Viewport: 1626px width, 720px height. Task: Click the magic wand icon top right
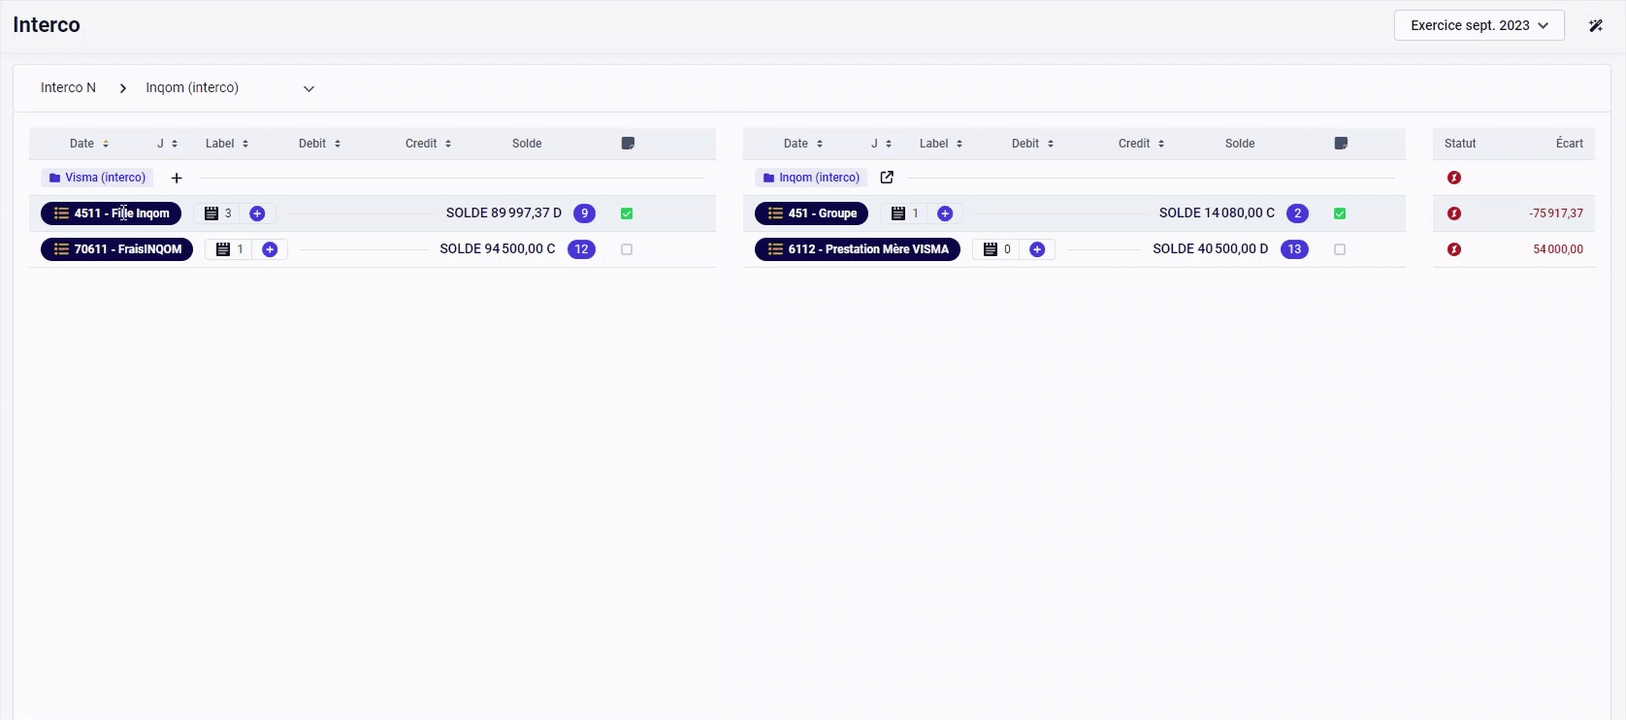1595,26
